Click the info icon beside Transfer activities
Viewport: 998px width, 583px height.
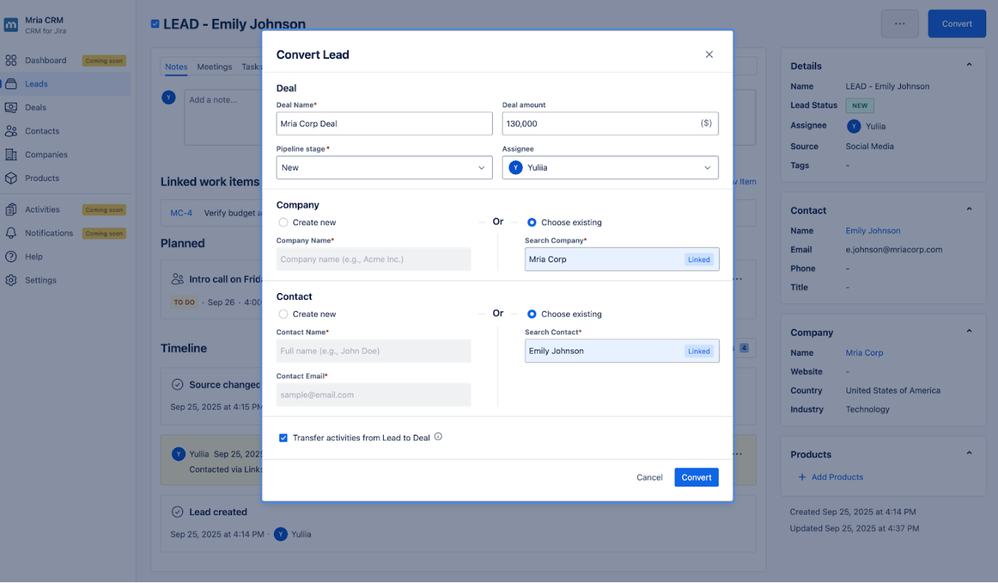(x=438, y=437)
